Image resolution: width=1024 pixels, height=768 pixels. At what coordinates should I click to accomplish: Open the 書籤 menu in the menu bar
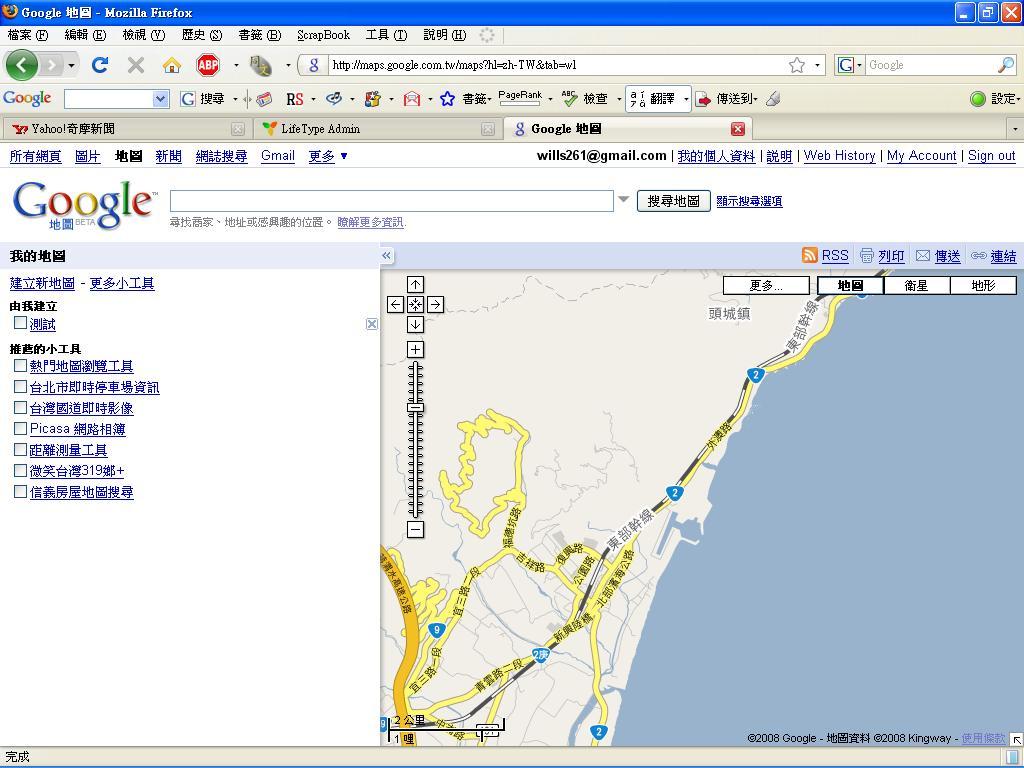pyautogui.click(x=260, y=35)
